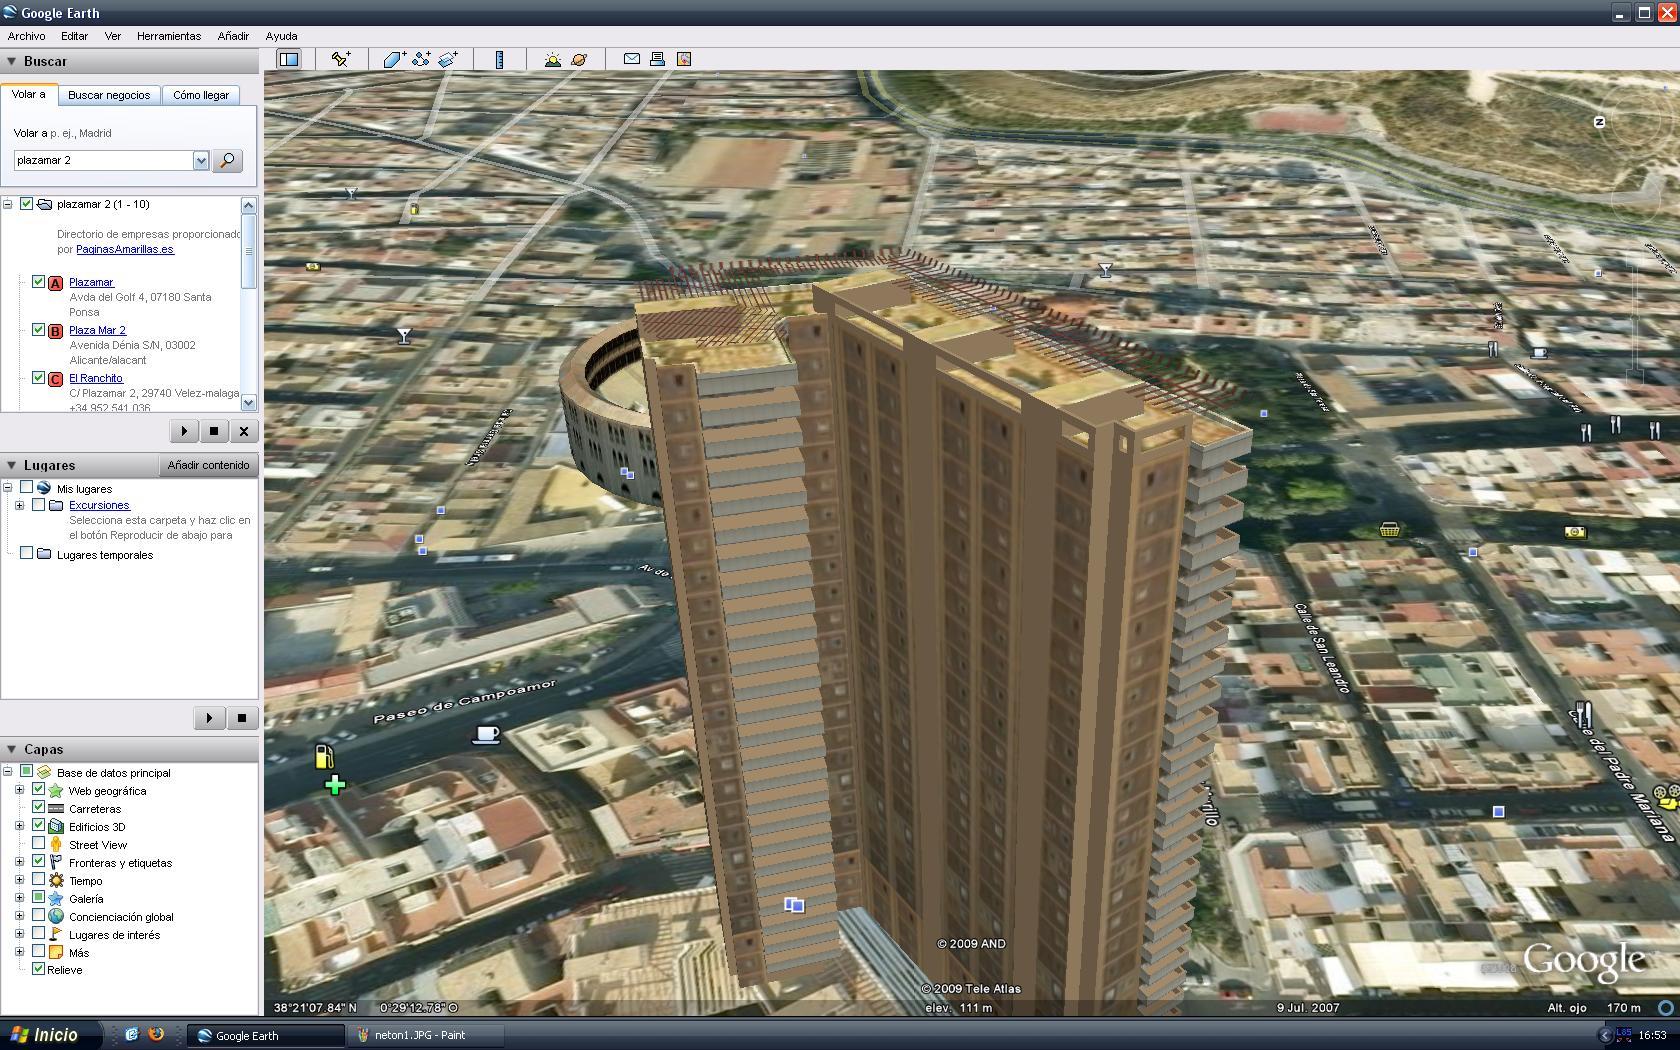Toggle the sidebar panel toolbar icon
Viewport: 1680px width, 1050px height.
pyautogui.click(x=289, y=60)
